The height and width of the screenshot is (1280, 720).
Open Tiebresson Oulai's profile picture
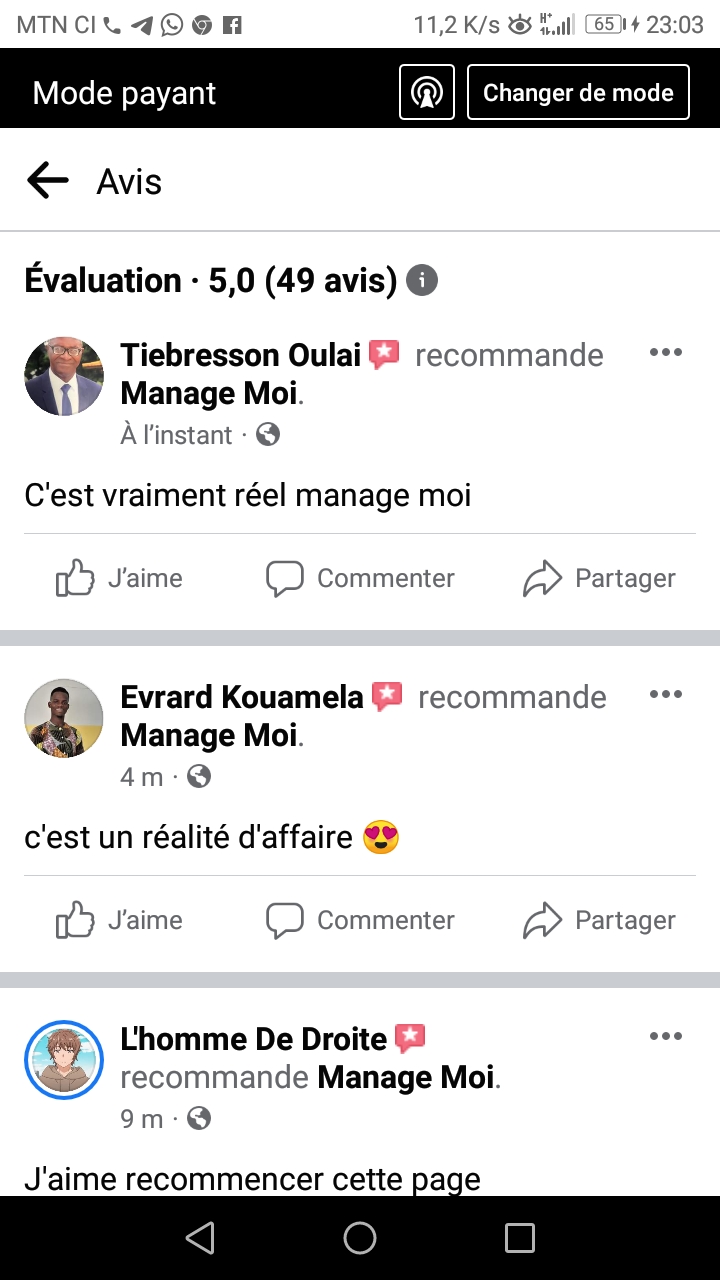click(x=64, y=376)
